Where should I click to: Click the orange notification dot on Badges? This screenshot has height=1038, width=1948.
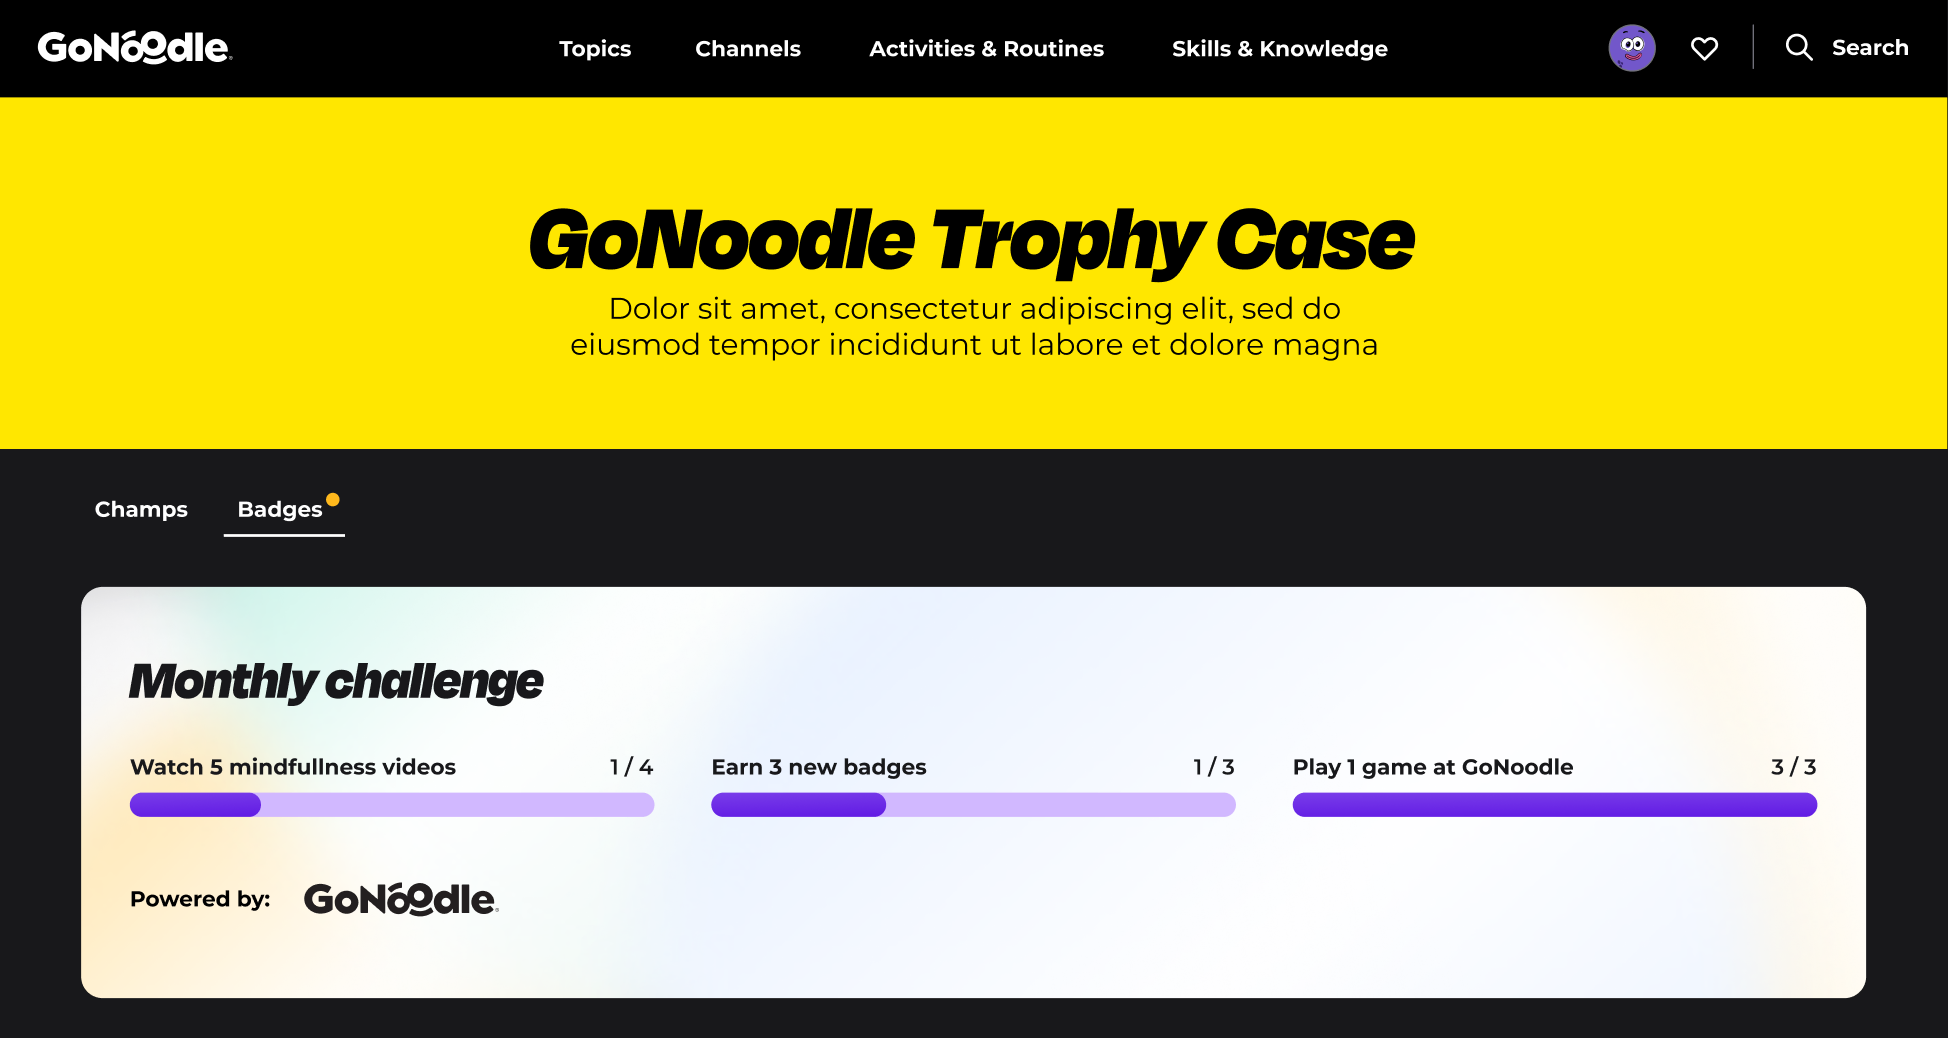tap(333, 500)
